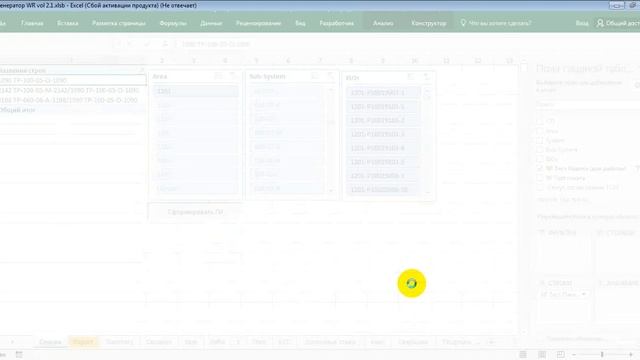
Task: Click the formula bar enter (checkmark) icon
Action: coord(147,44)
